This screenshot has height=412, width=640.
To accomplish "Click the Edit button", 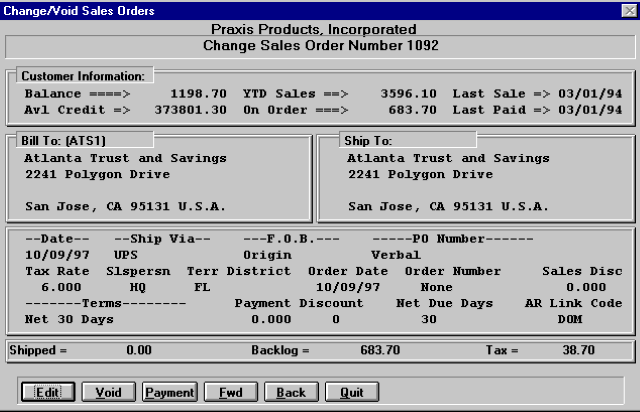I will (48, 392).
